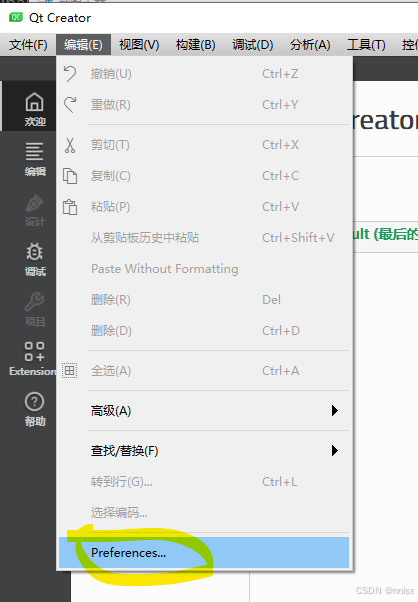This screenshot has height=602, width=418.
Task: Open the 调试(D) menu
Action: (253, 45)
